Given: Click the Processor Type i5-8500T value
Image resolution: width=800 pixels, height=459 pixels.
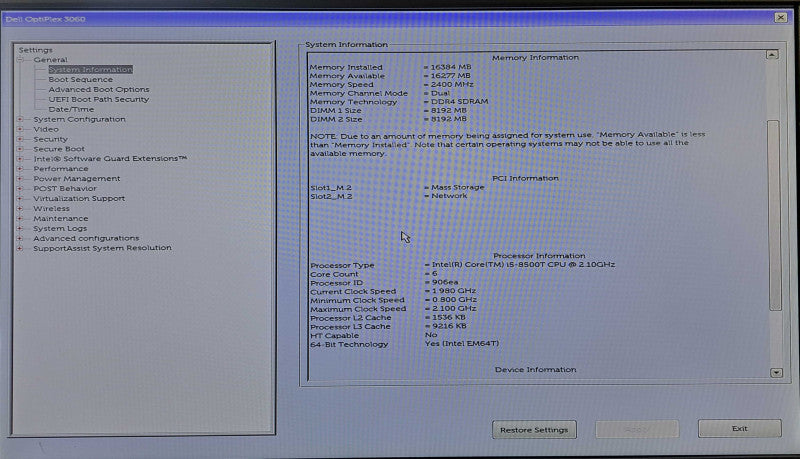Looking at the screenshot, I should (520, 265).
